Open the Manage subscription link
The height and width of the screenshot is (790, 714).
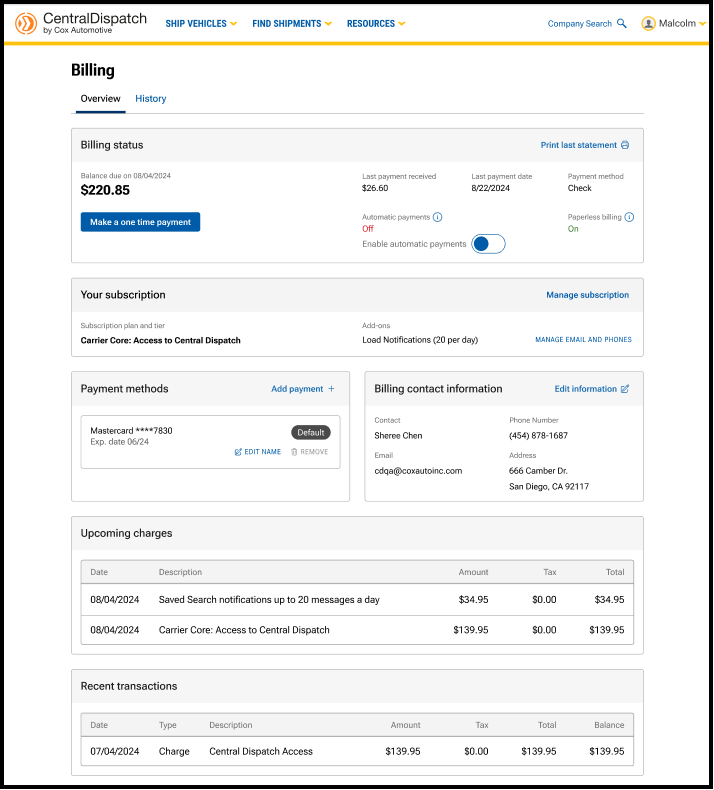(587, 295)
